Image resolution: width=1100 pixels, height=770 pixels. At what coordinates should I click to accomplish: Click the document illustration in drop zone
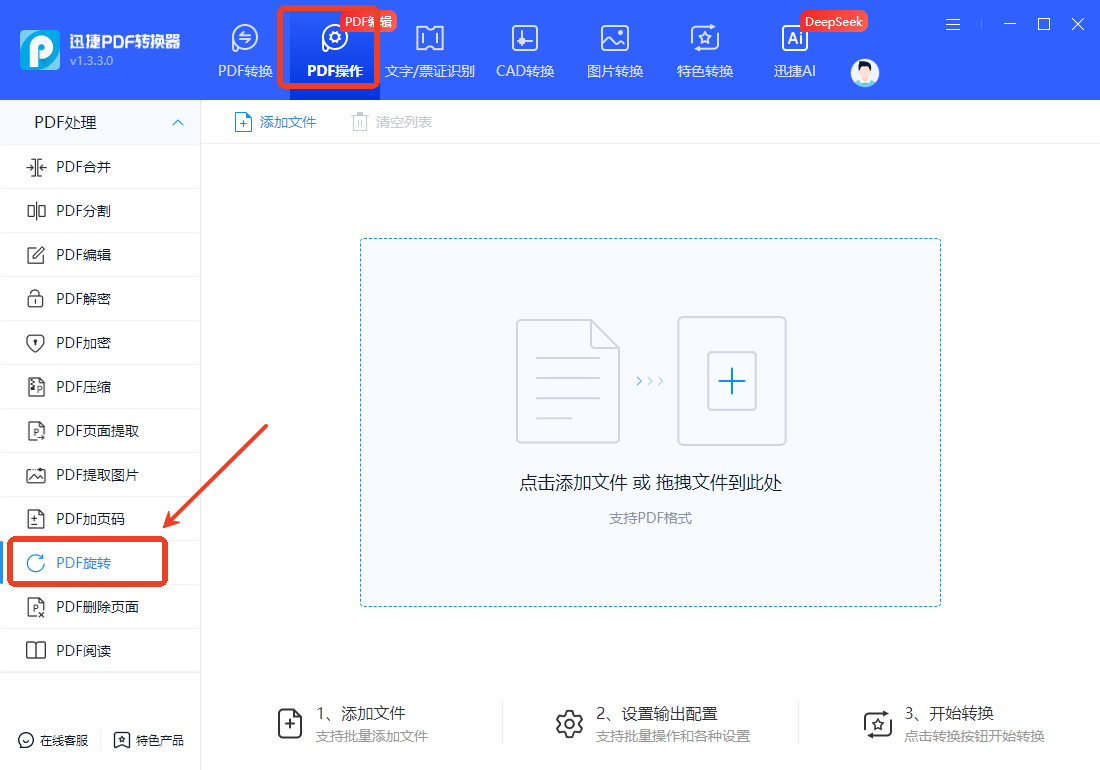[x=568, y=381]
